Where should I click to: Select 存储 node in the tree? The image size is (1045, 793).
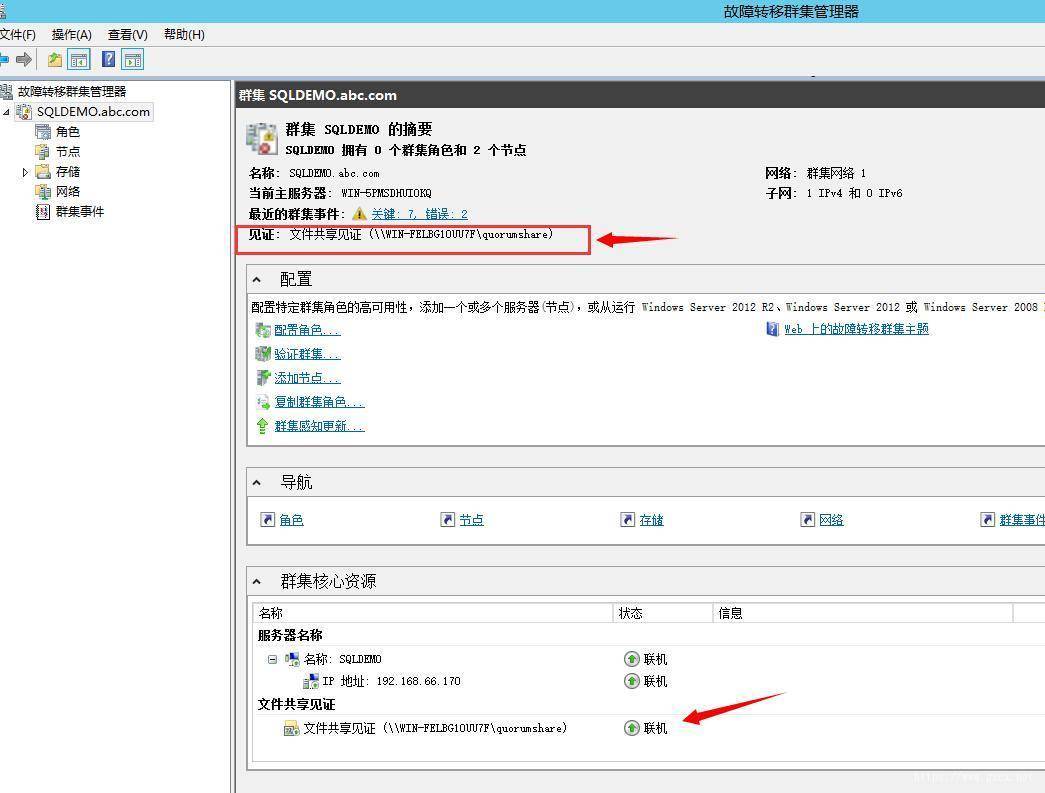coord(67,171)
